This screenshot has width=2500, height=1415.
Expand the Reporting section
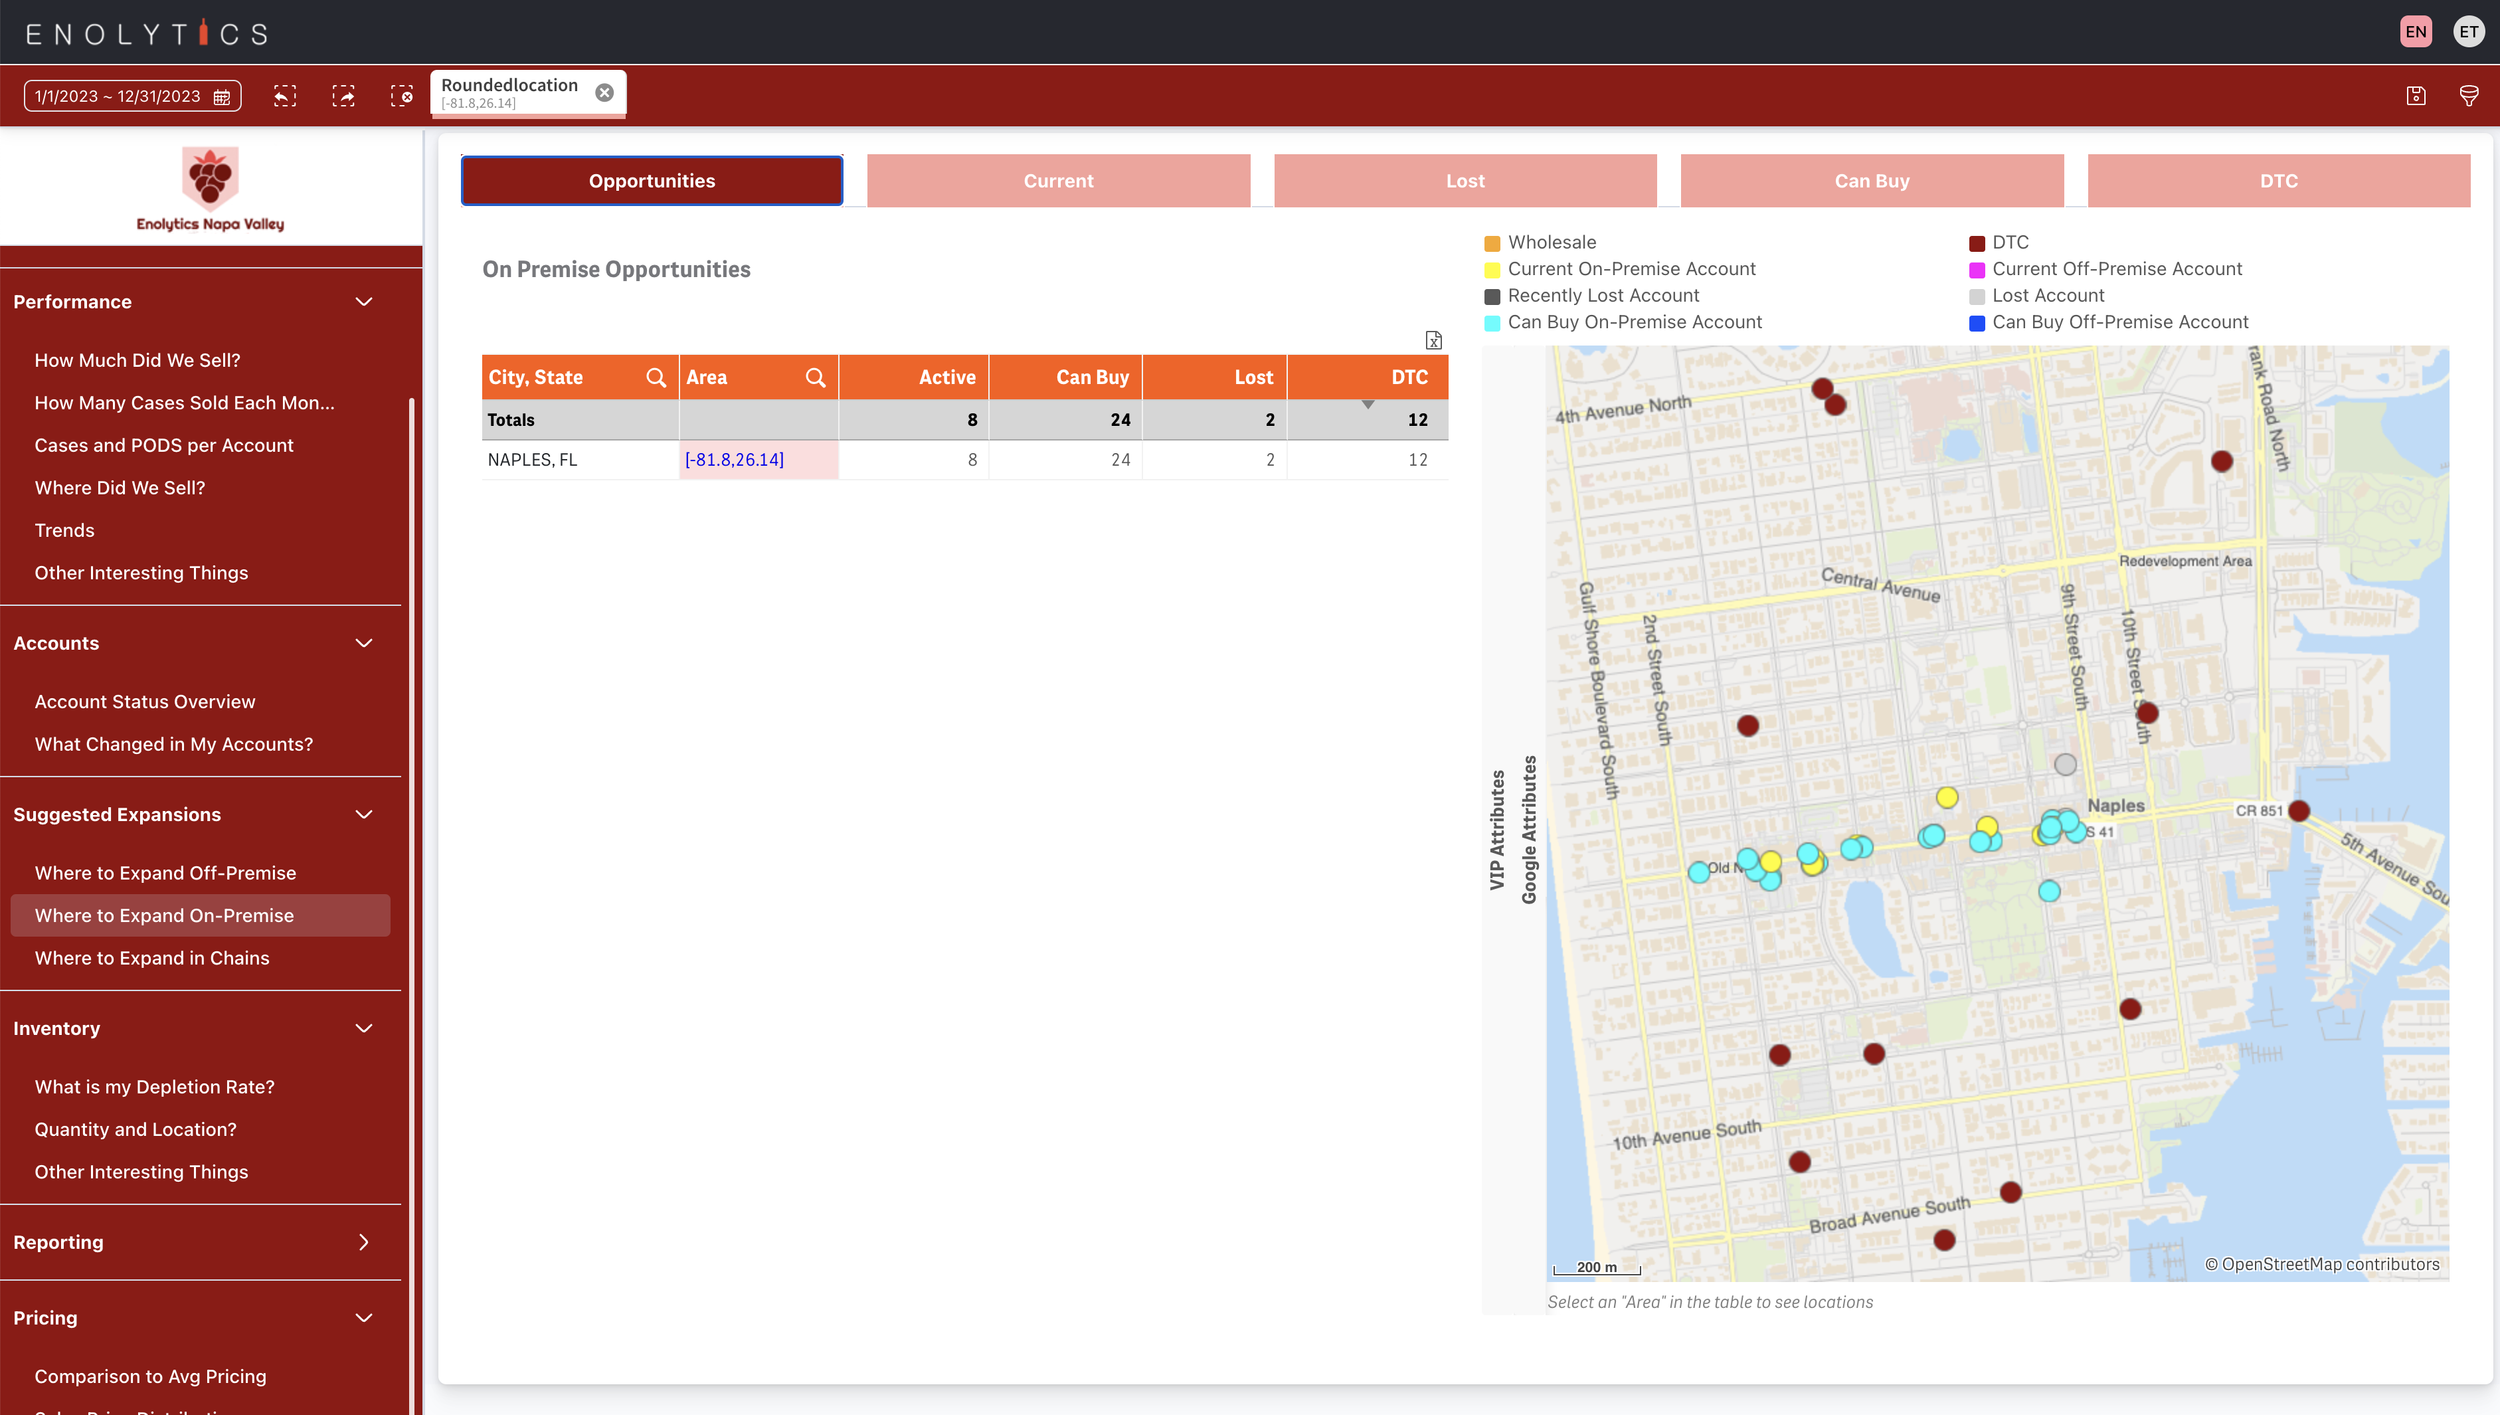(x=364, y=1242)
